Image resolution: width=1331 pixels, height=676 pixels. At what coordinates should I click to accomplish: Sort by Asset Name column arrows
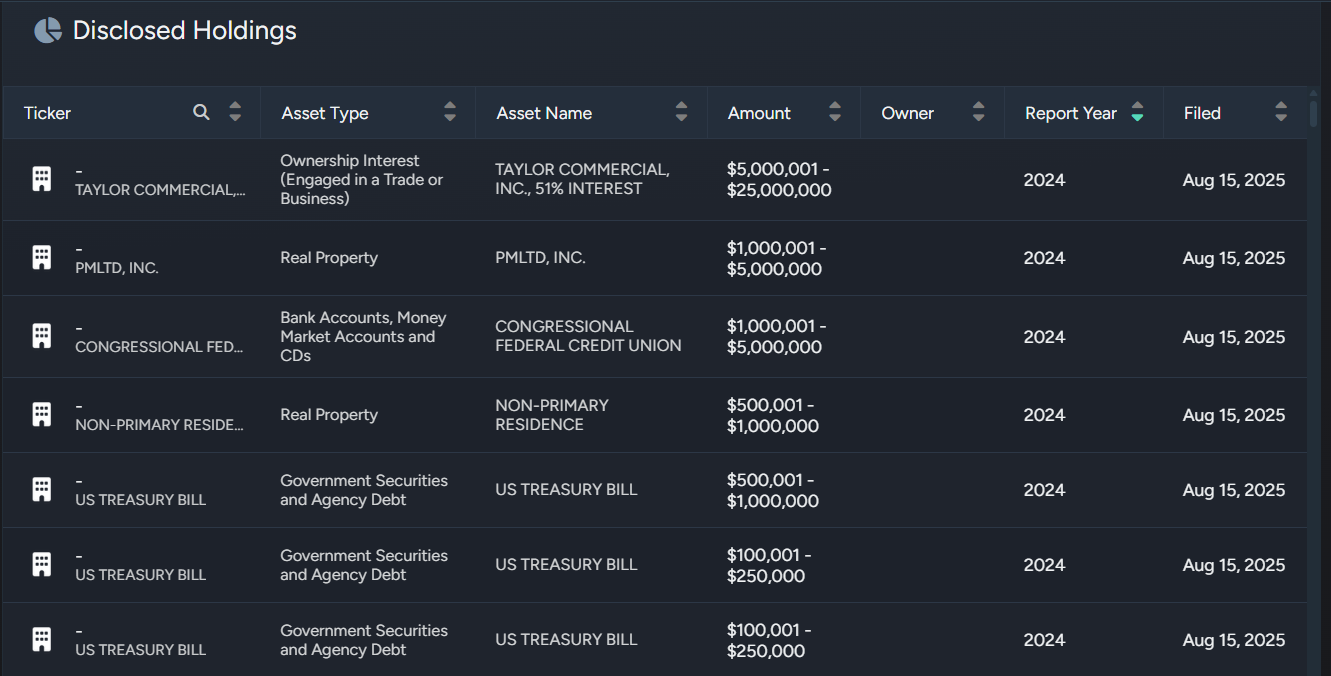point(682,112)
